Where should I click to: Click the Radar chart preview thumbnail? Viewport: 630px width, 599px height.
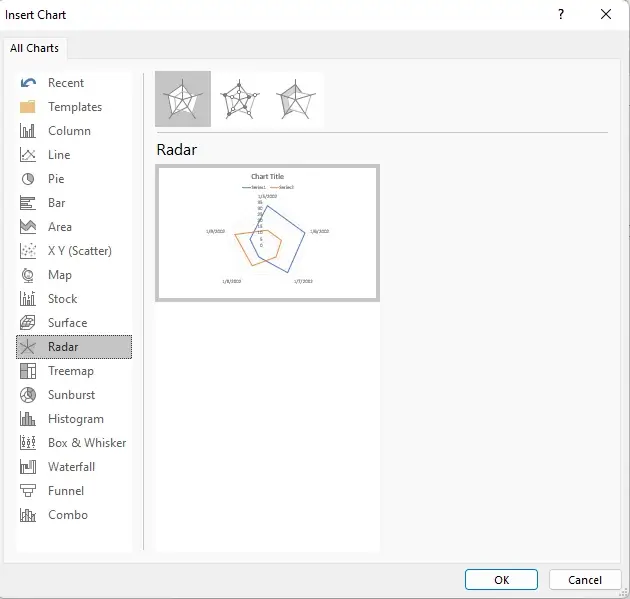[x=267, y=233]
